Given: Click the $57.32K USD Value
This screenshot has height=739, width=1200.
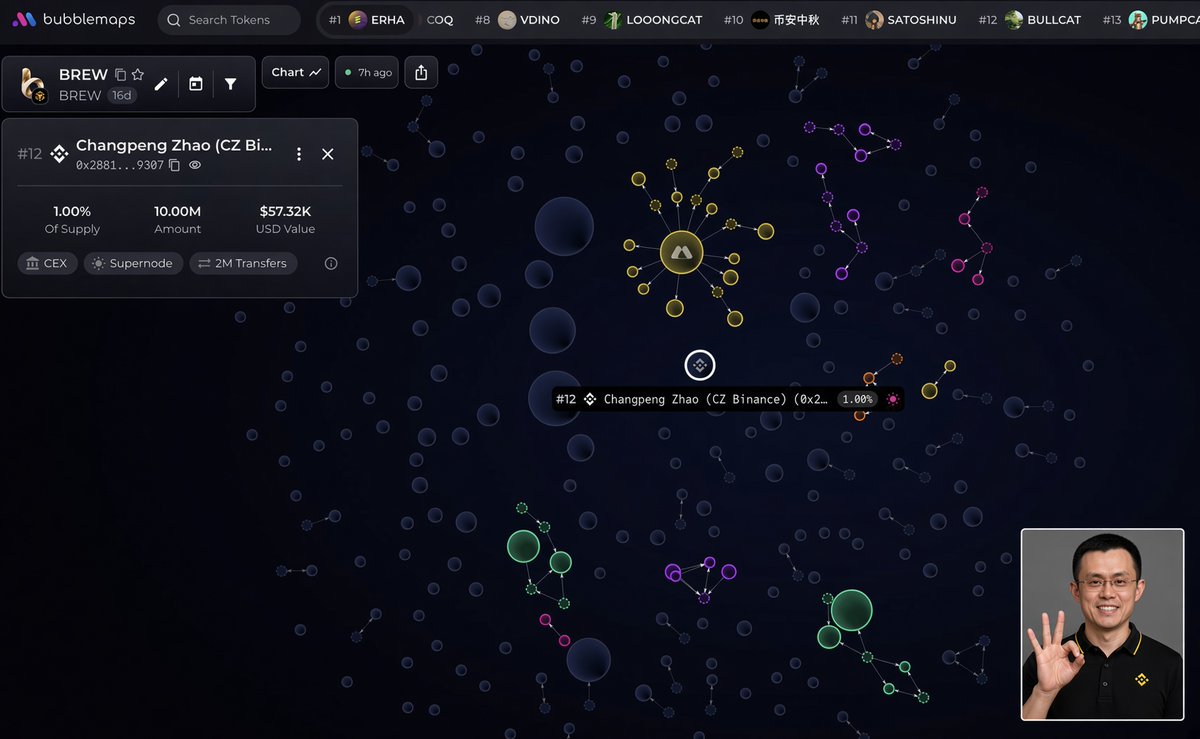Looking at the screenshot, I should coord(287,211).
